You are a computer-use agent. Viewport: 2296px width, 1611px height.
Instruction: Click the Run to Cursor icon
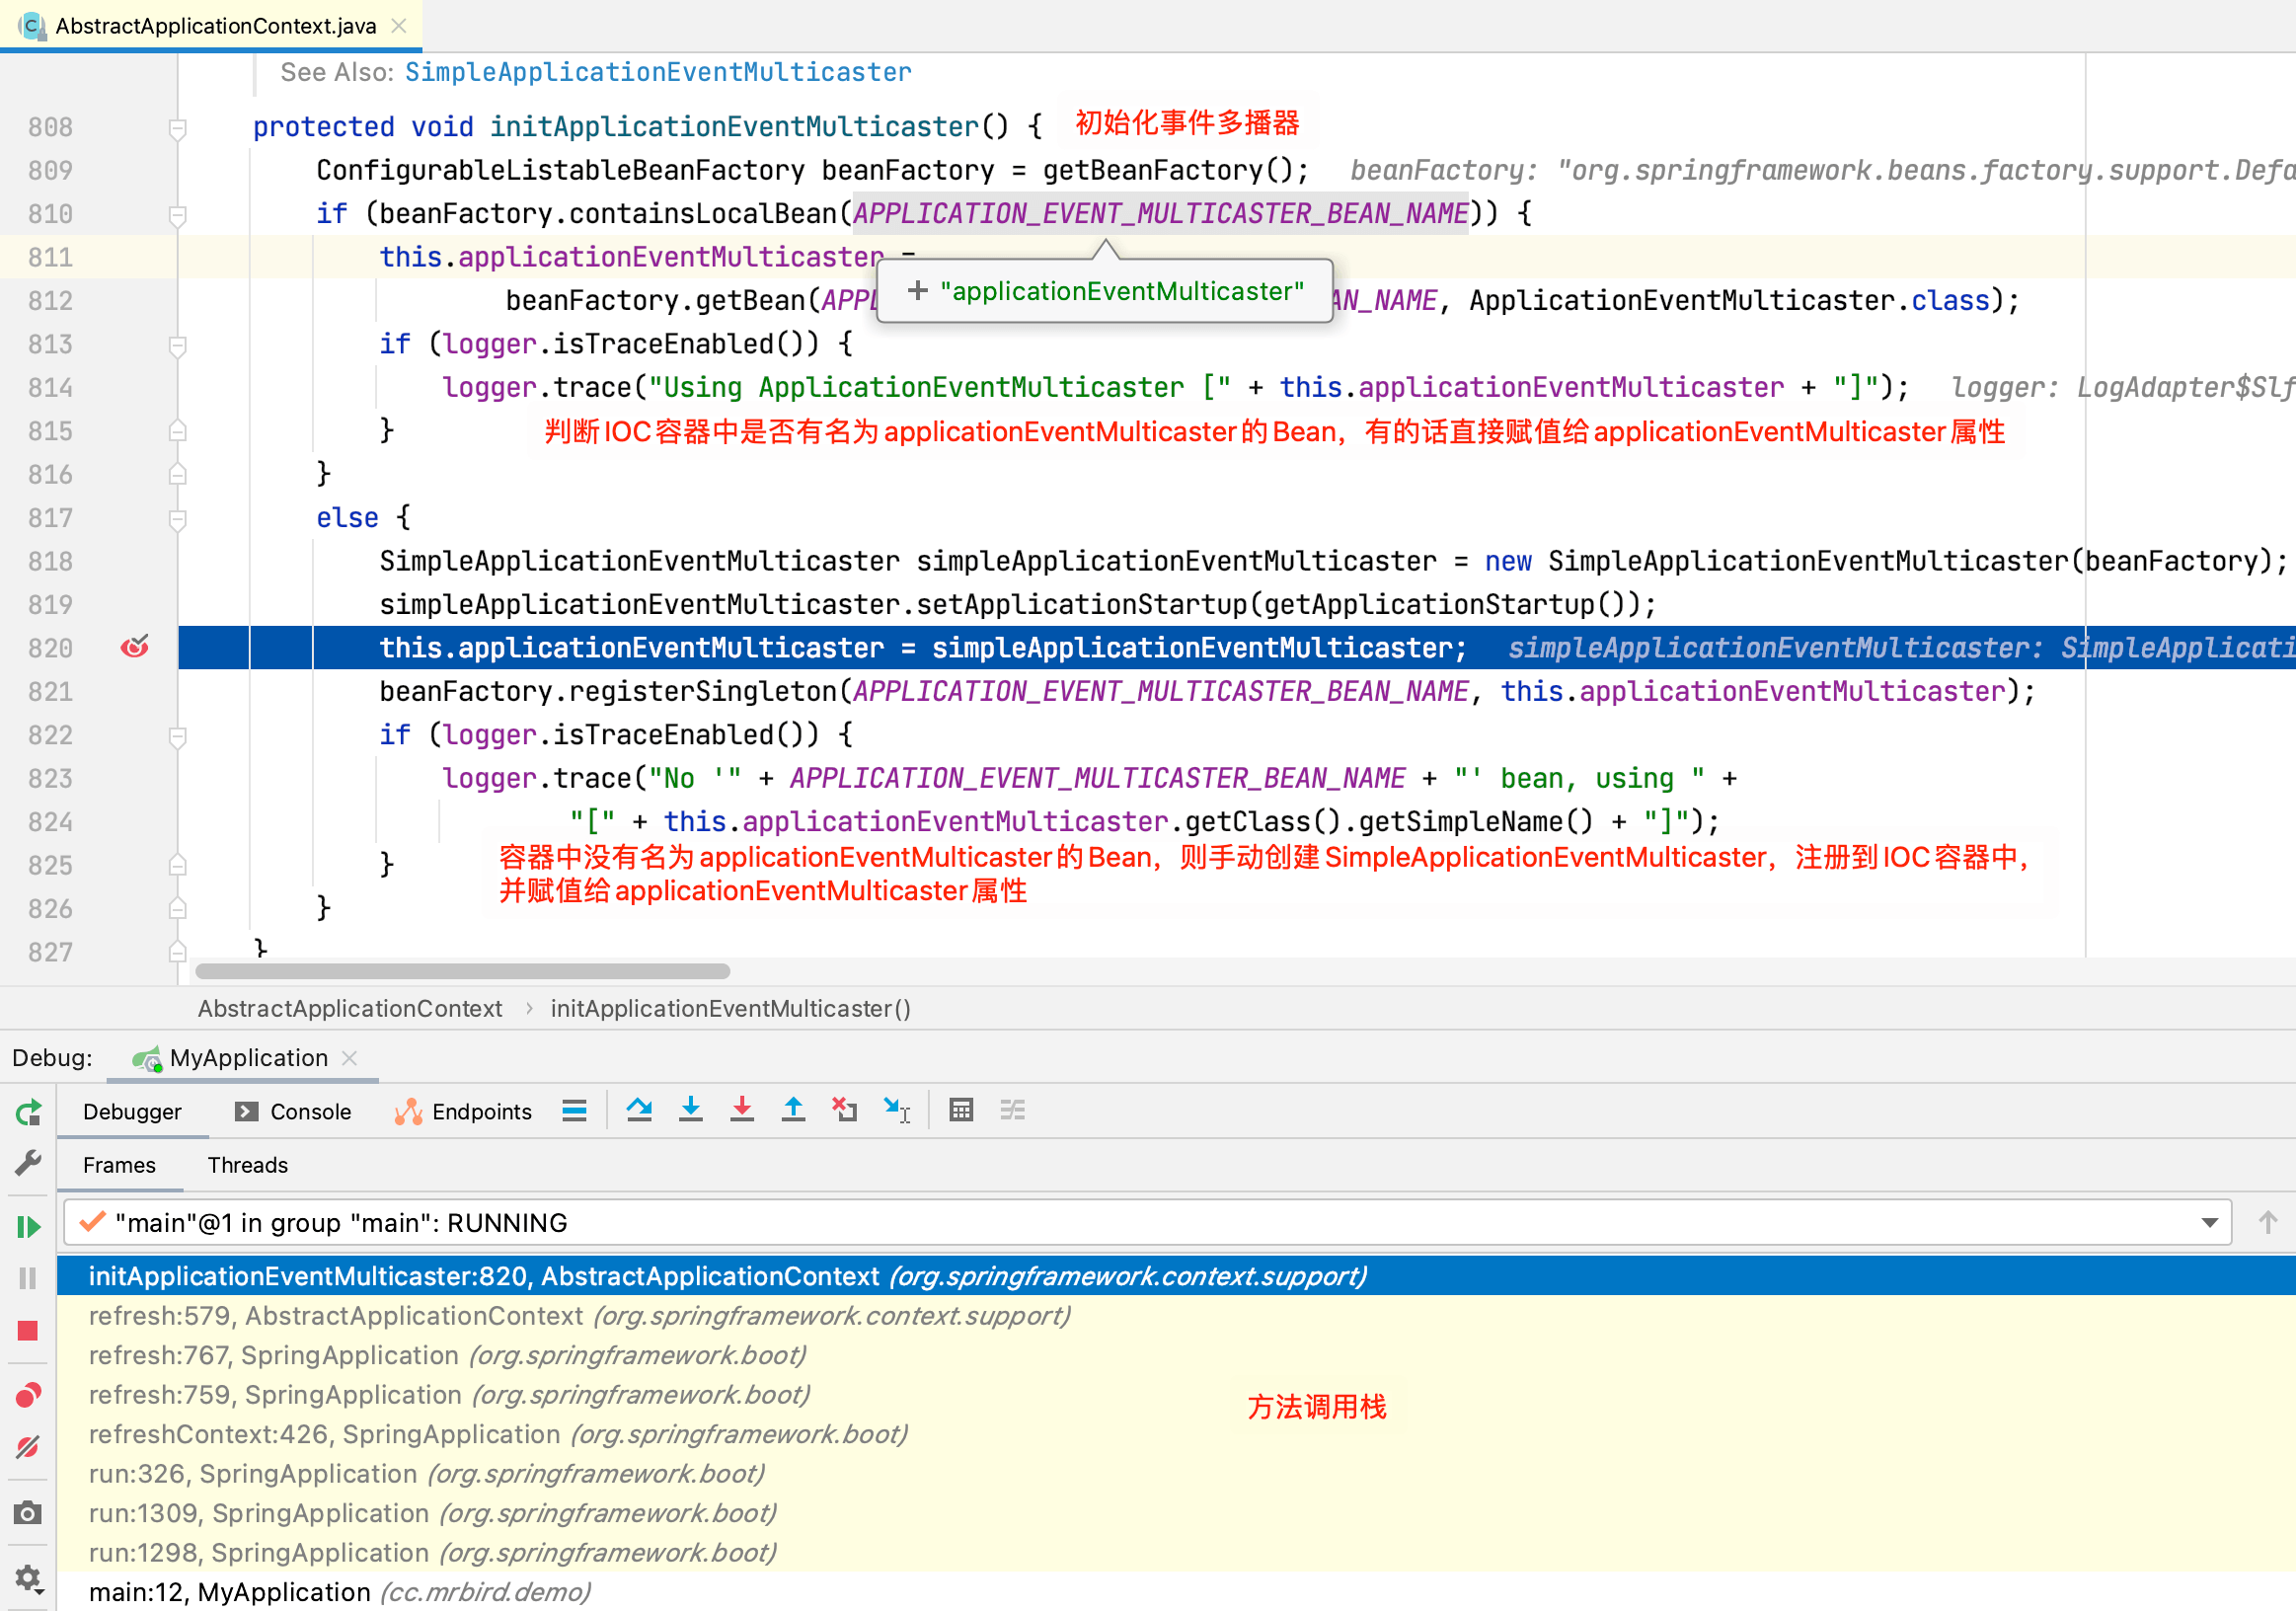click(x=897, y=1110)
